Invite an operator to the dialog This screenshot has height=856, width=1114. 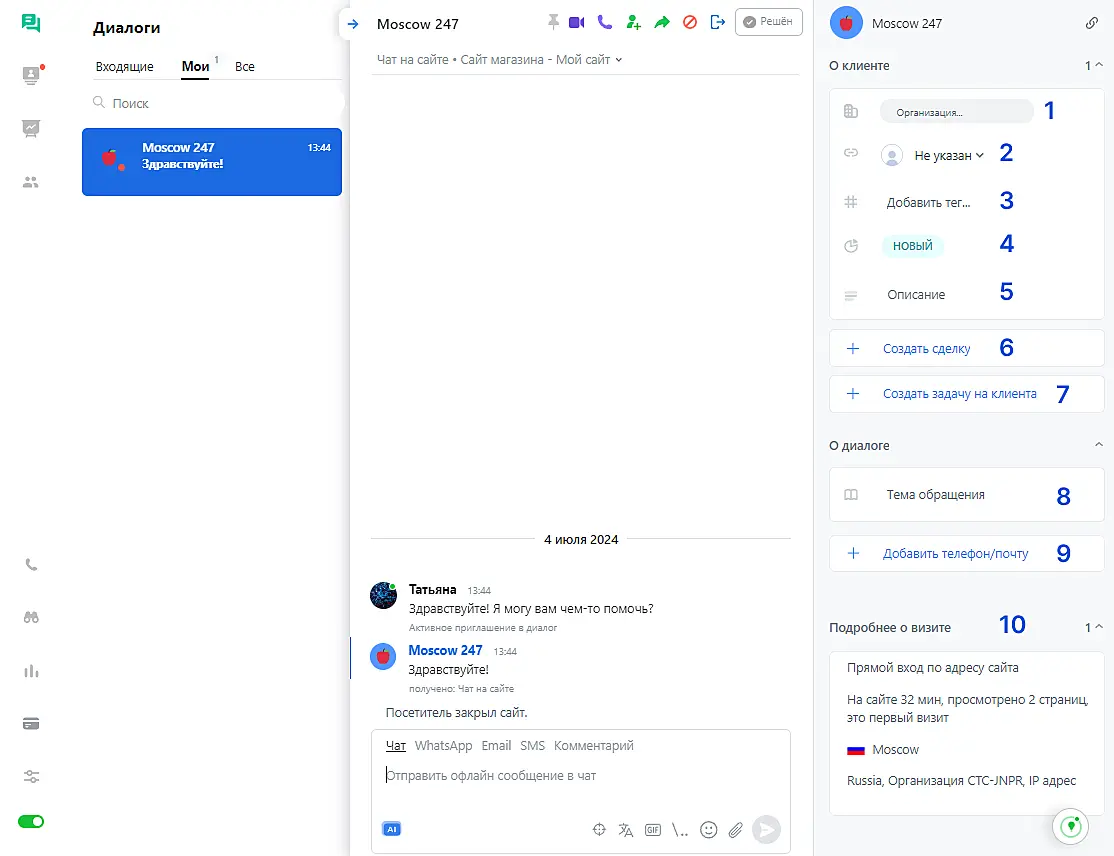point(632,22)
